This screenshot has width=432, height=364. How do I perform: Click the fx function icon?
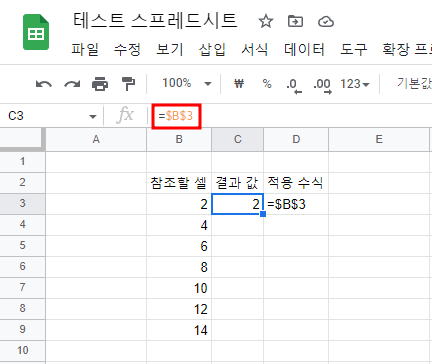(125, 115)
